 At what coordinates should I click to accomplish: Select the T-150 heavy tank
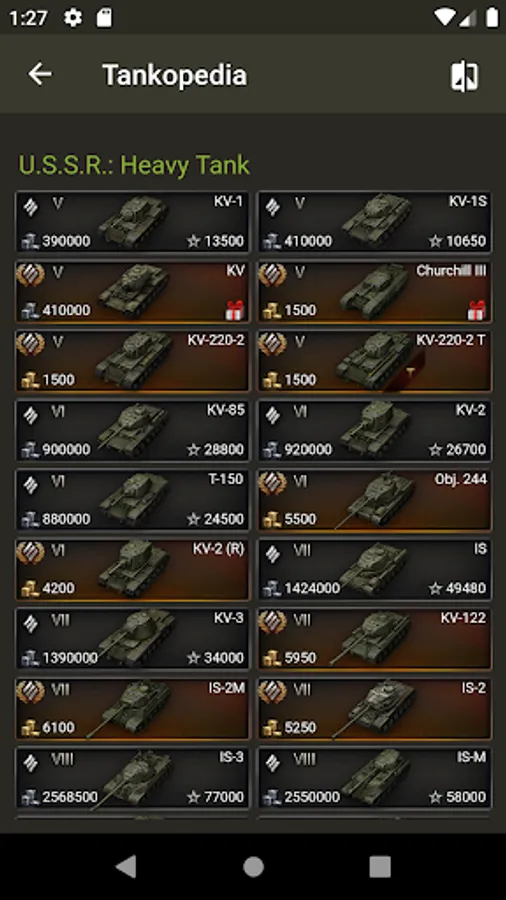click(133, 500)
